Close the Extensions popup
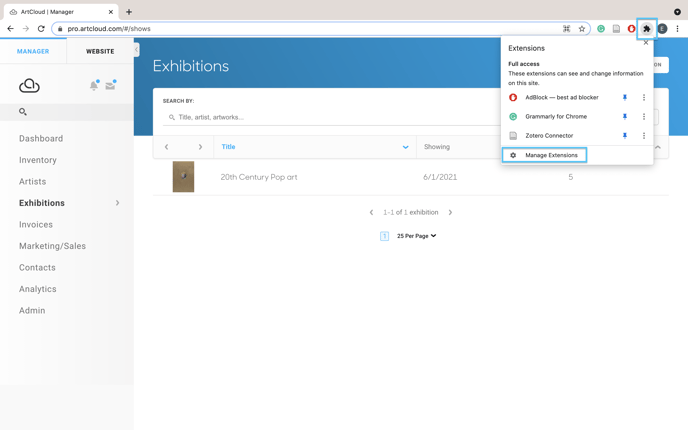 point(645,43)
